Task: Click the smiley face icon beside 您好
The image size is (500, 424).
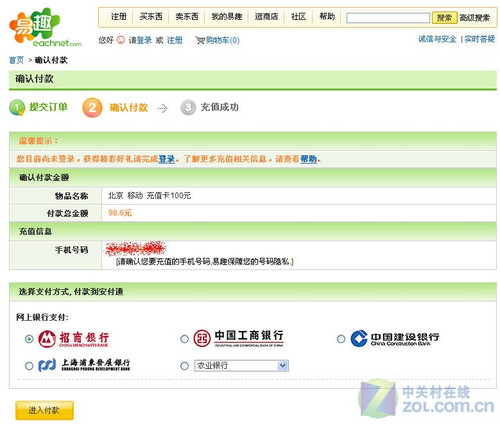Action: tap(121, 40)
